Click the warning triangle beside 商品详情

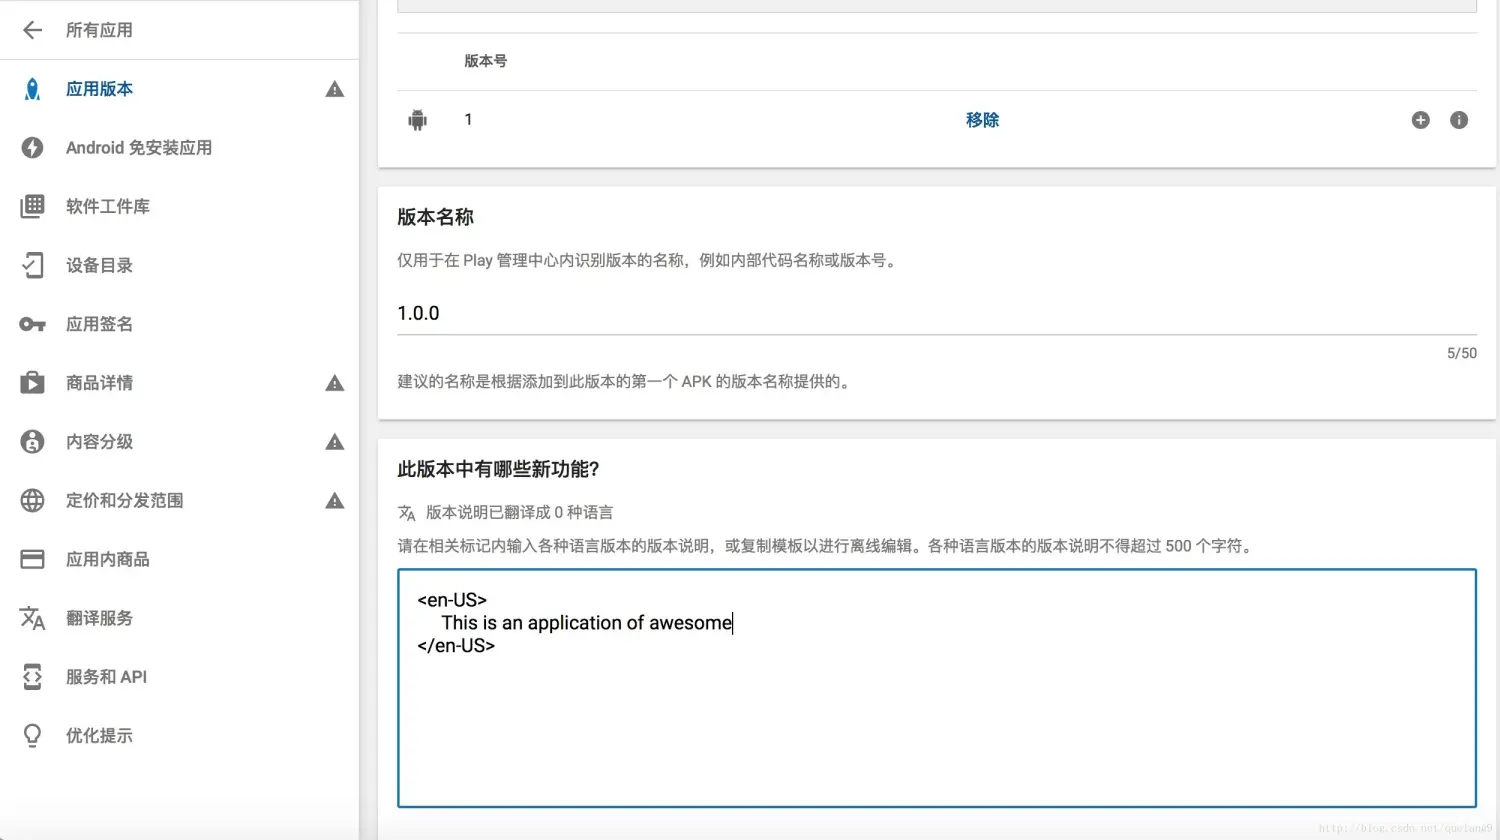pyautogui.click(x=335, y=383)
